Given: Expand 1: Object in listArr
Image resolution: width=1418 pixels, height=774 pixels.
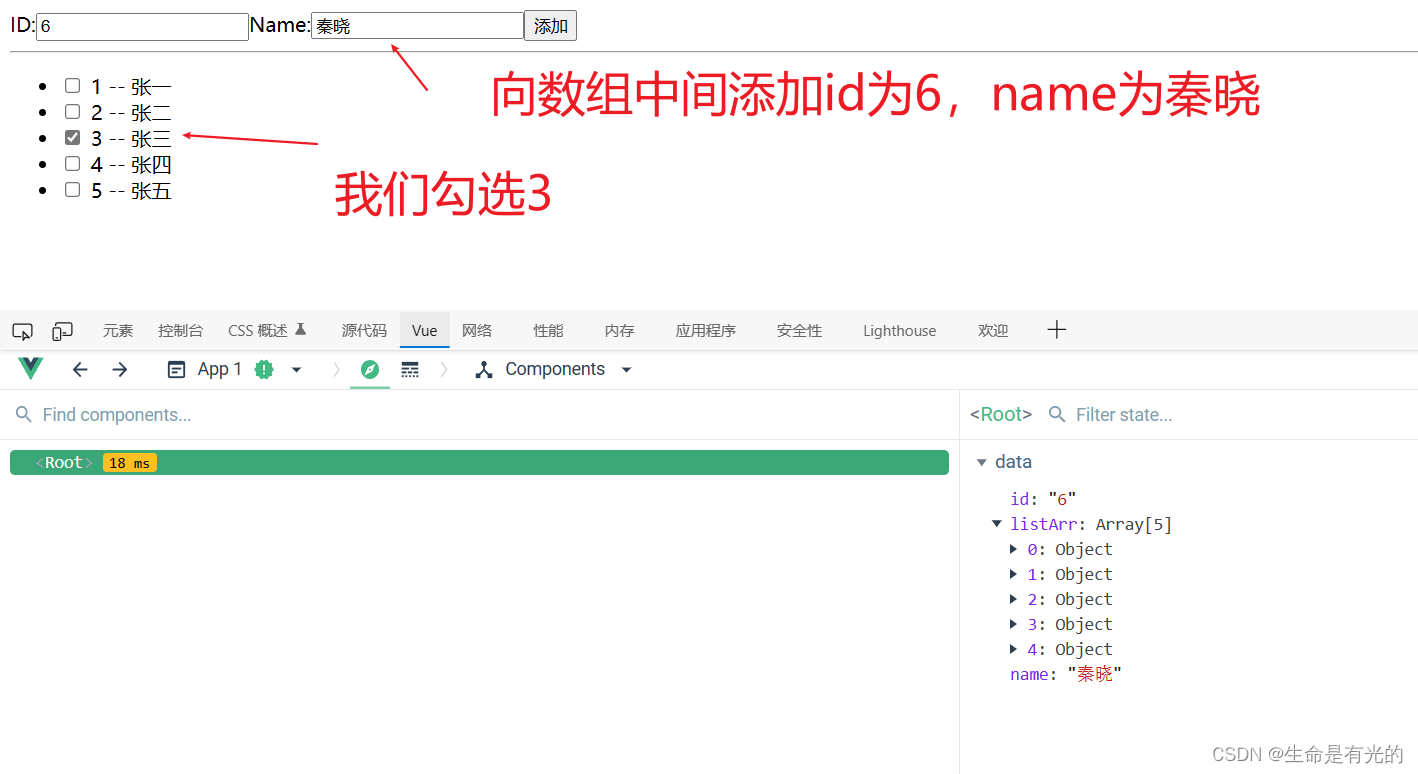Looking at the screenshot, I should [x=1013, y=574].
